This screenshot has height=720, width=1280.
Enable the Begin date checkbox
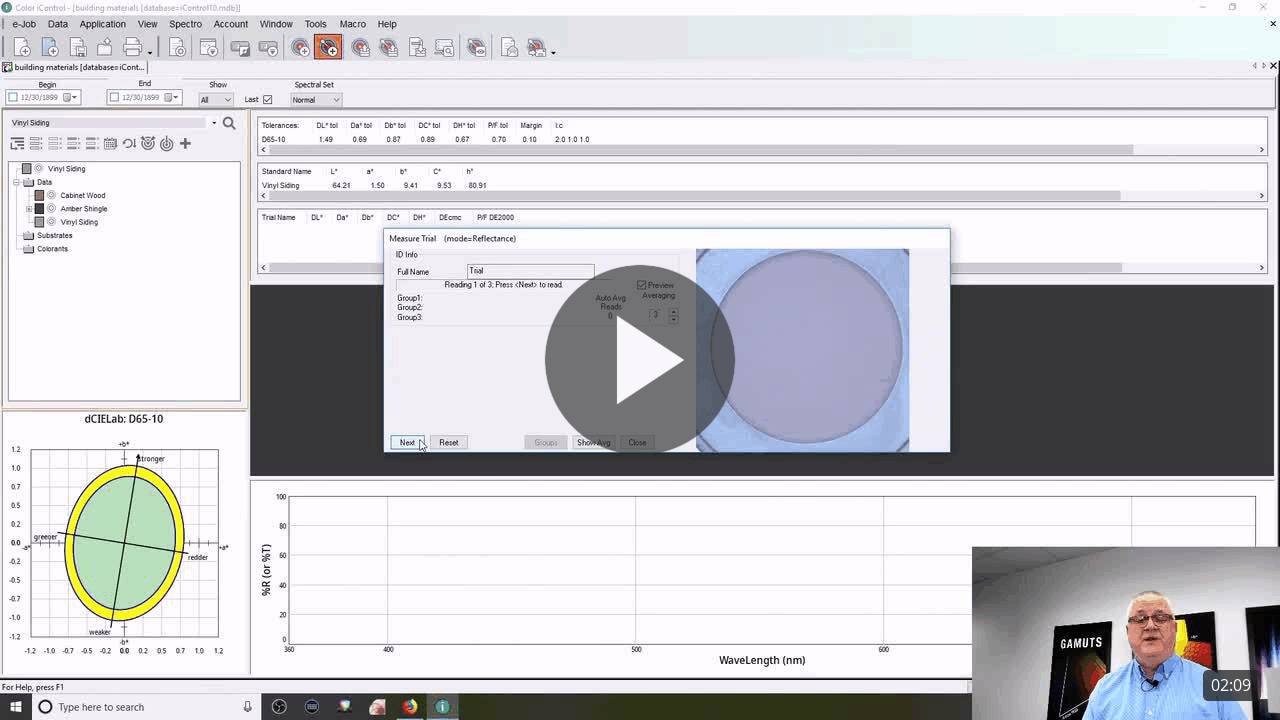point(14,97)
